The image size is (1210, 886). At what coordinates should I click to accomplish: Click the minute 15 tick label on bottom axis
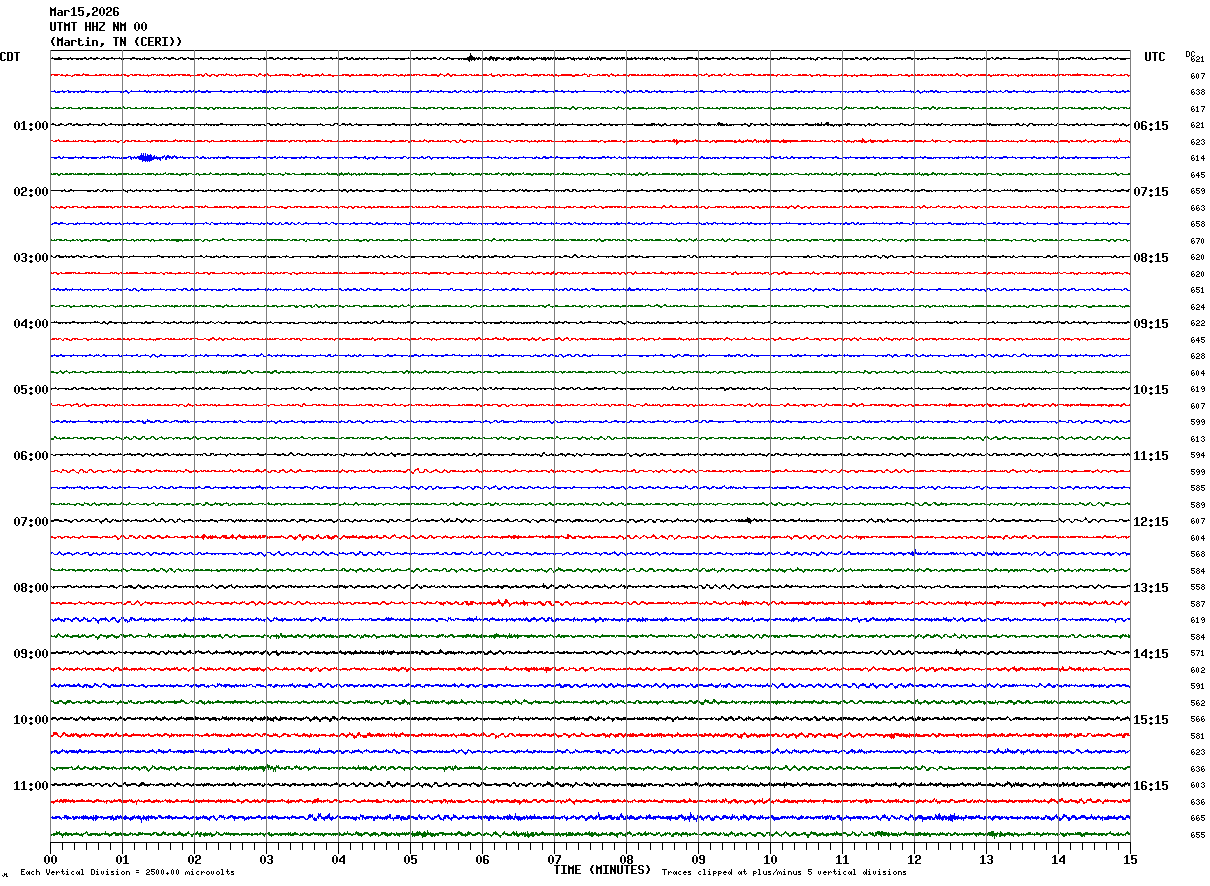coord(1129,859)
